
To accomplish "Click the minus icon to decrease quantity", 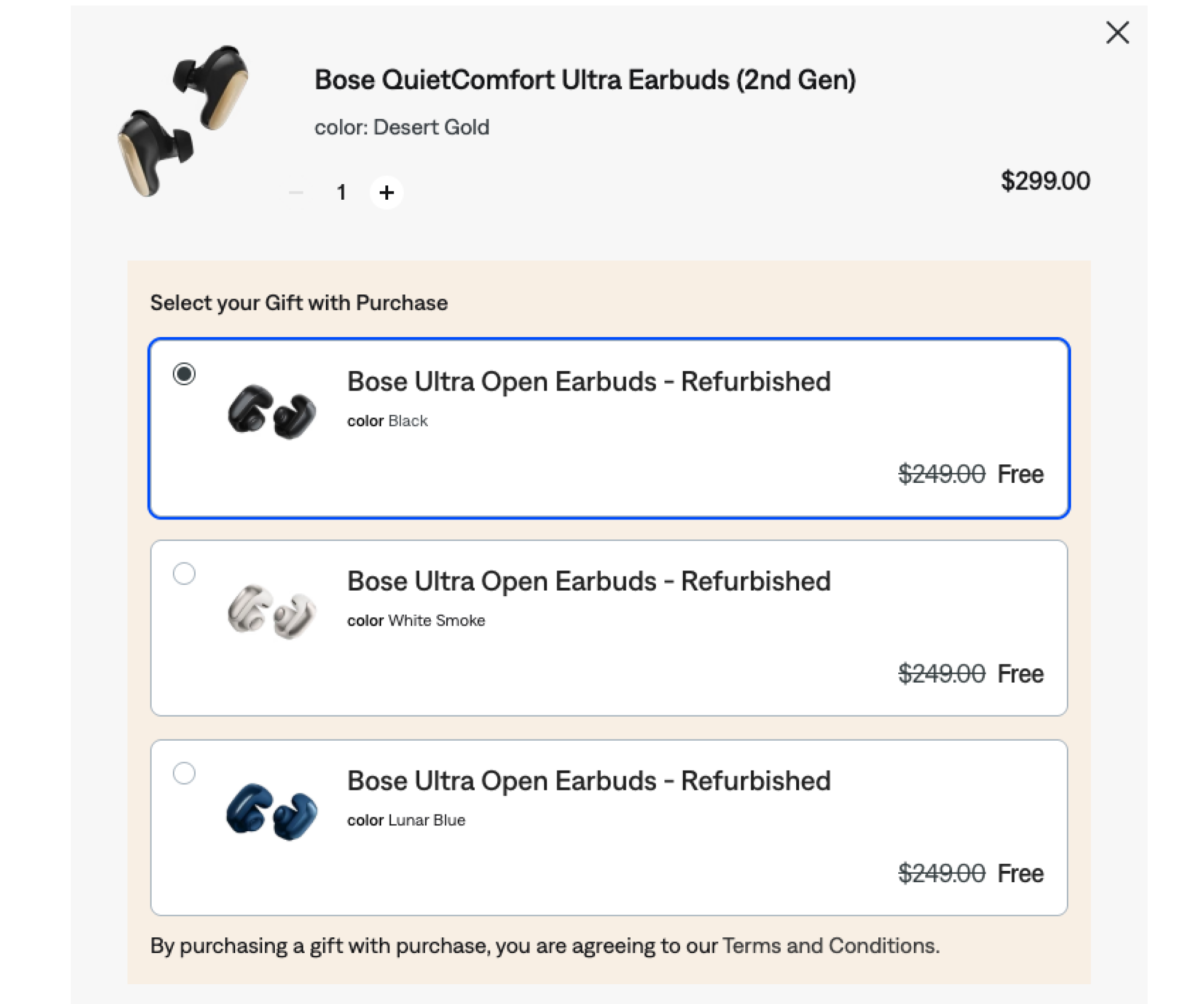I will pos(295,192).
